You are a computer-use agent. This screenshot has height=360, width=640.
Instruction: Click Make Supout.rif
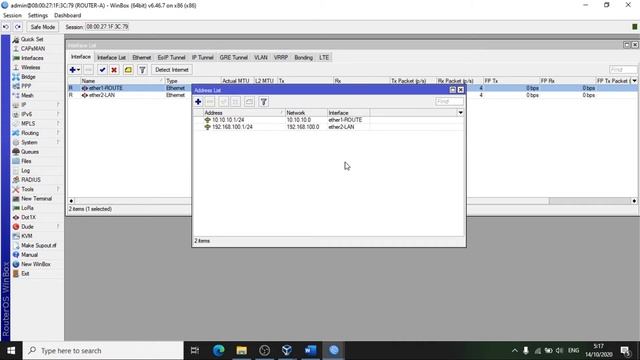pos(38,246)
